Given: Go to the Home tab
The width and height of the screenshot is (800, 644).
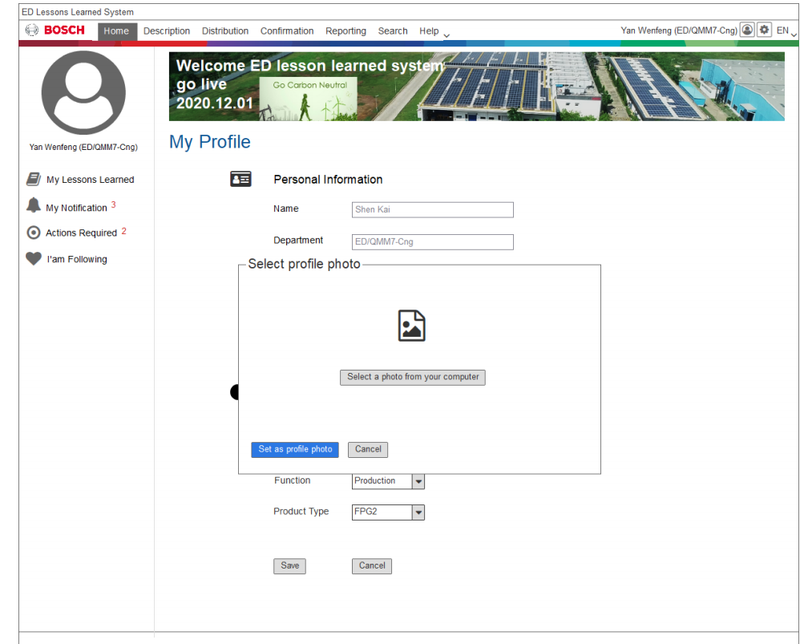Looking at the screenshot, I should click(x=116, y=31).
